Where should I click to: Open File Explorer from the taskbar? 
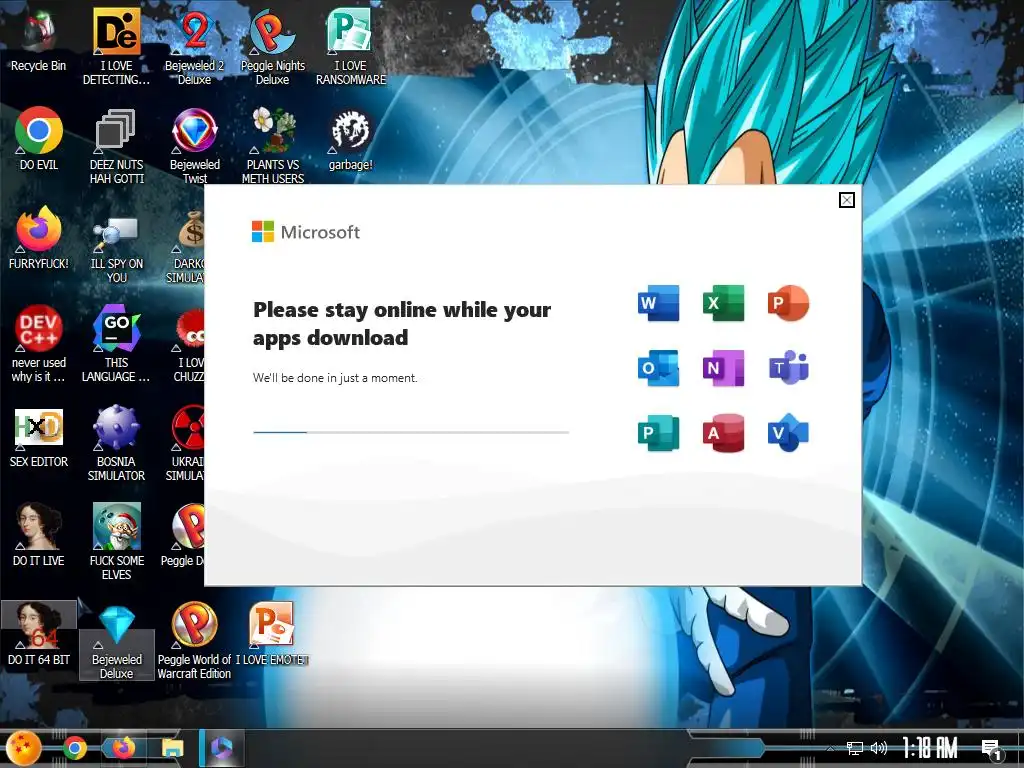click(x=172, y=748)
